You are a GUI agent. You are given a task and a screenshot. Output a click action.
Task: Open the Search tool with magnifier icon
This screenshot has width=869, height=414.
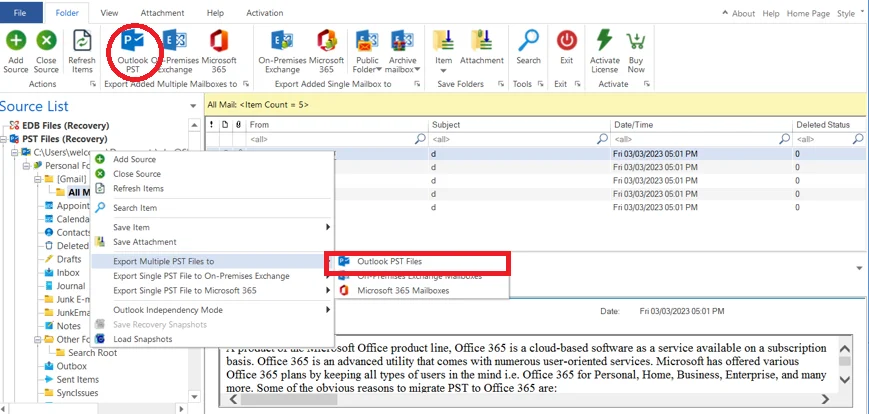(x=528, y=40)
